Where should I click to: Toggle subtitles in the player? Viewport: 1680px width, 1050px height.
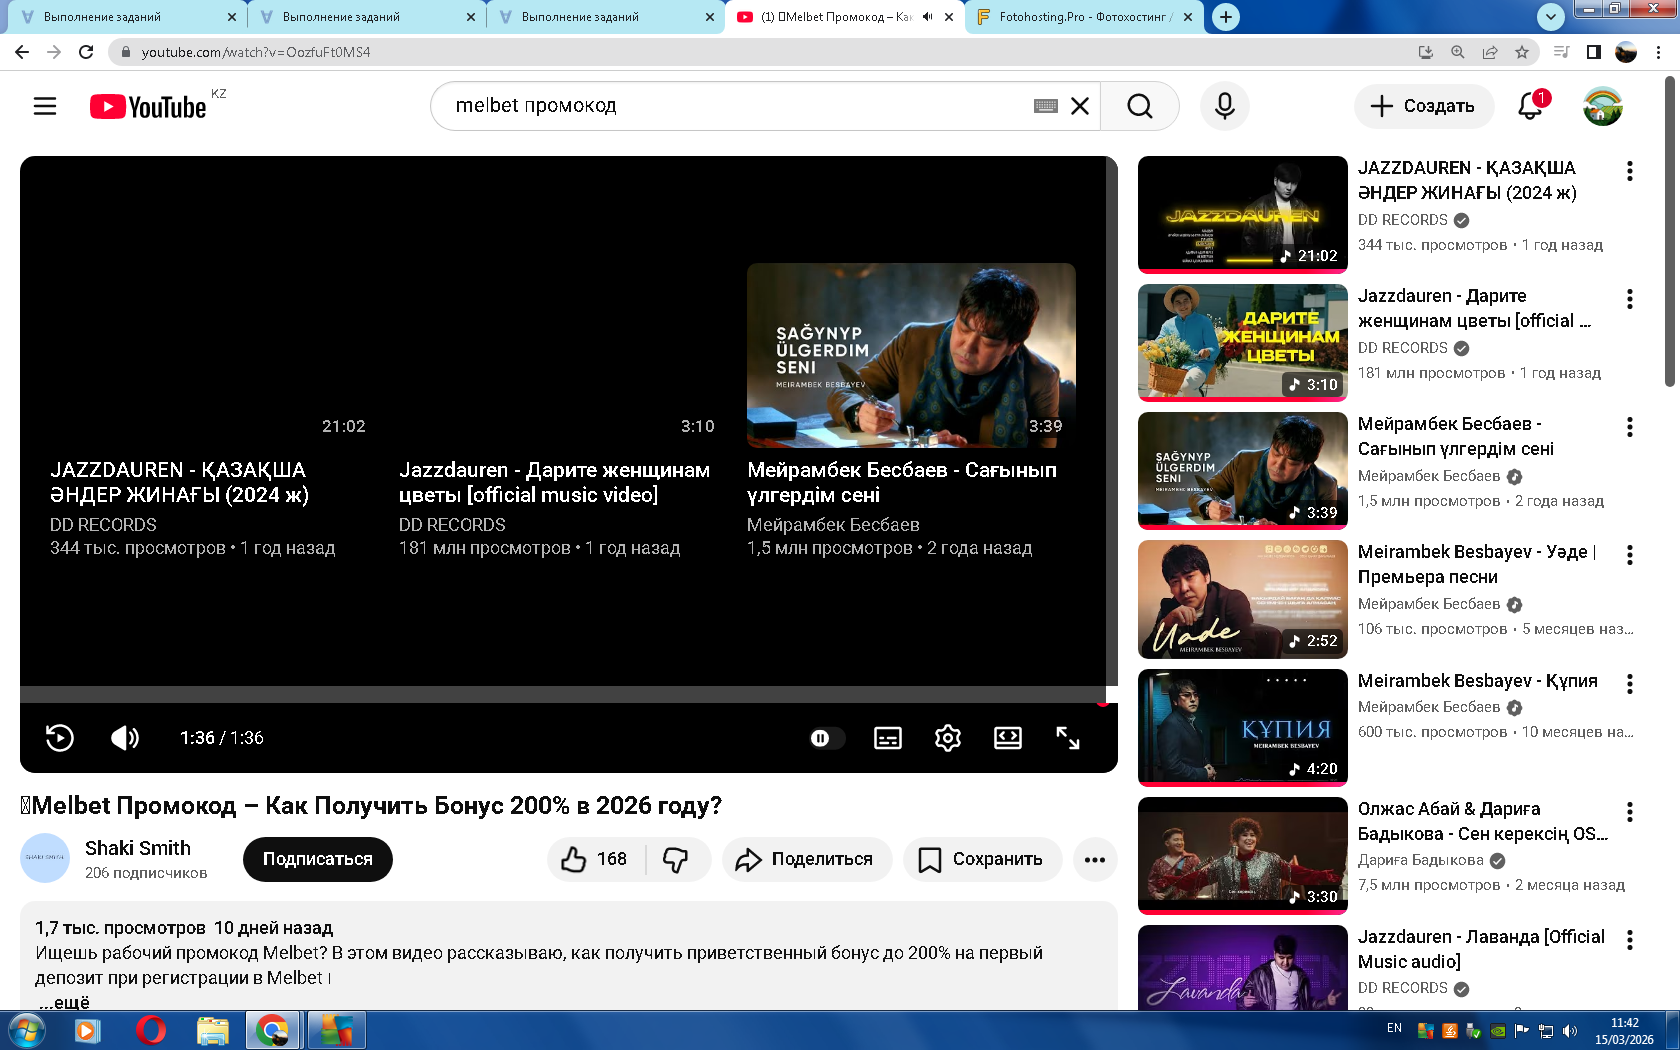pos(888,738)
